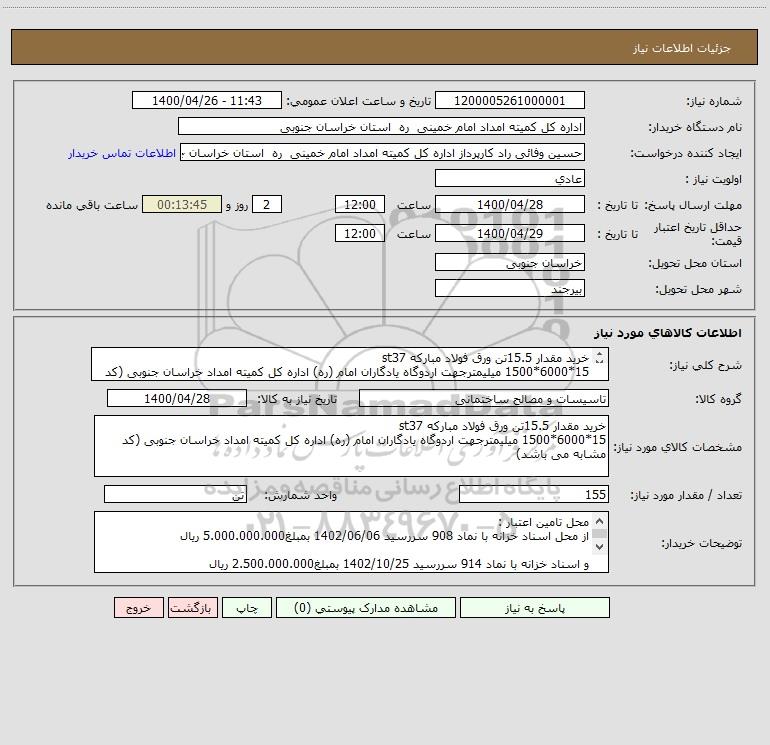Click the 'خروج' exit button

tap(138, 608)
